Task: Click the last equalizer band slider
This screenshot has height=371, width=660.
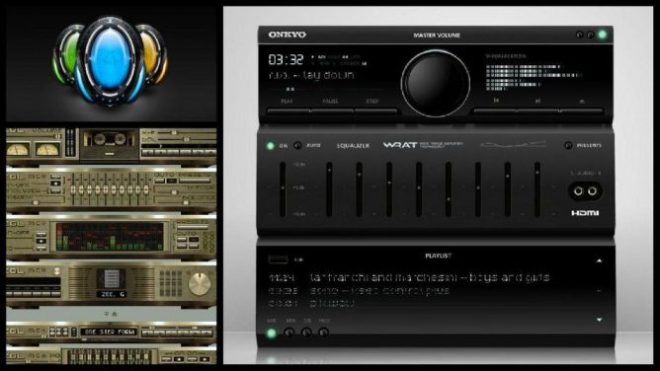Action: (x=537, y=189)
